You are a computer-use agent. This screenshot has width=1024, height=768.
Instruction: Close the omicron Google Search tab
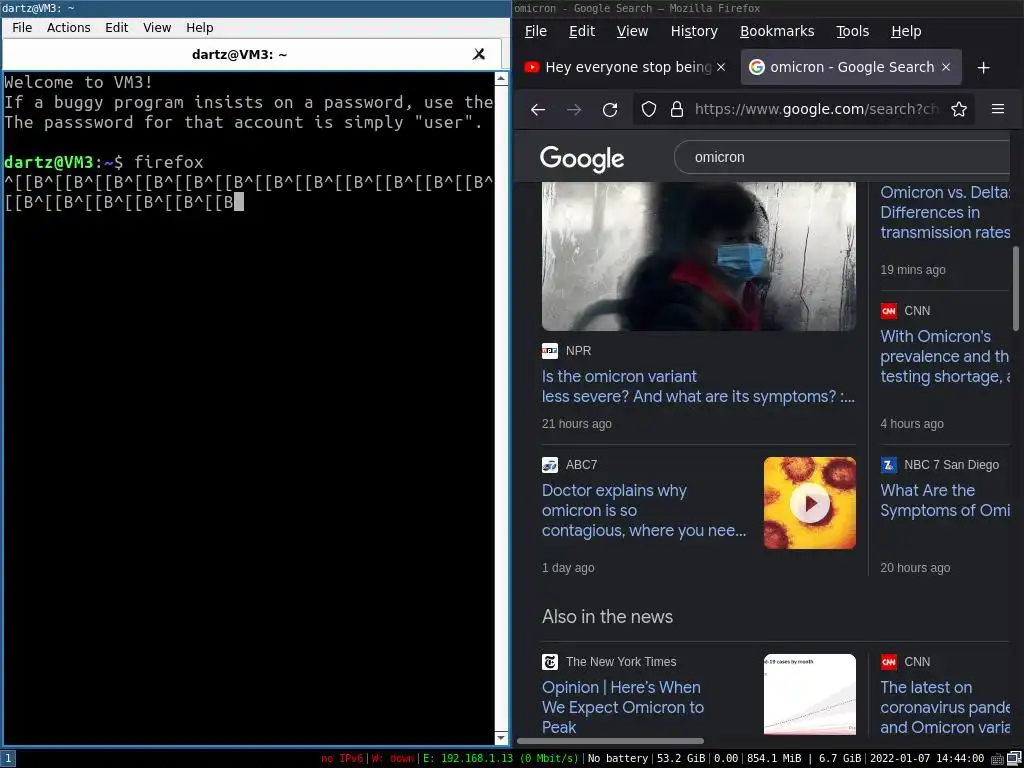[x=946, y=67]
